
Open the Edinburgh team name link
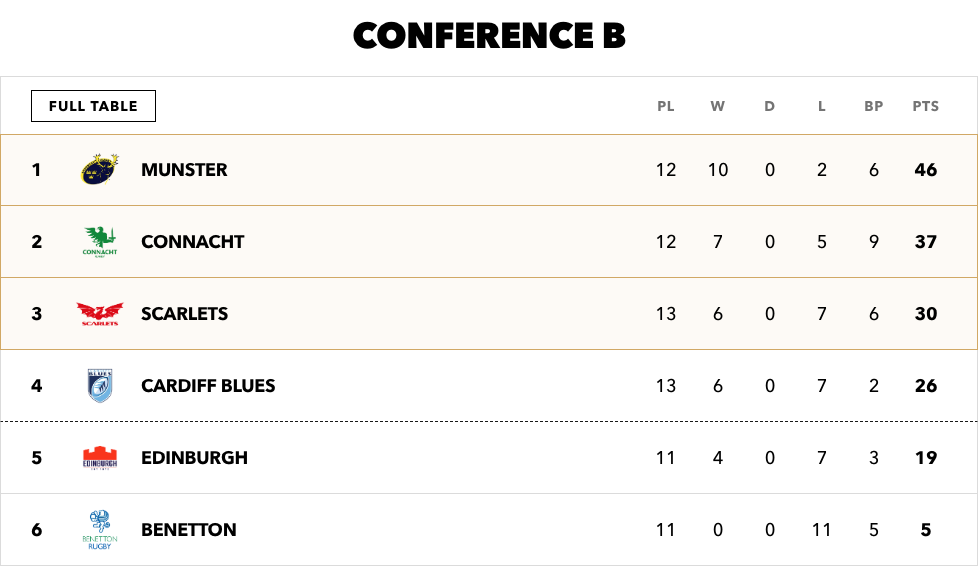(195, 458)
